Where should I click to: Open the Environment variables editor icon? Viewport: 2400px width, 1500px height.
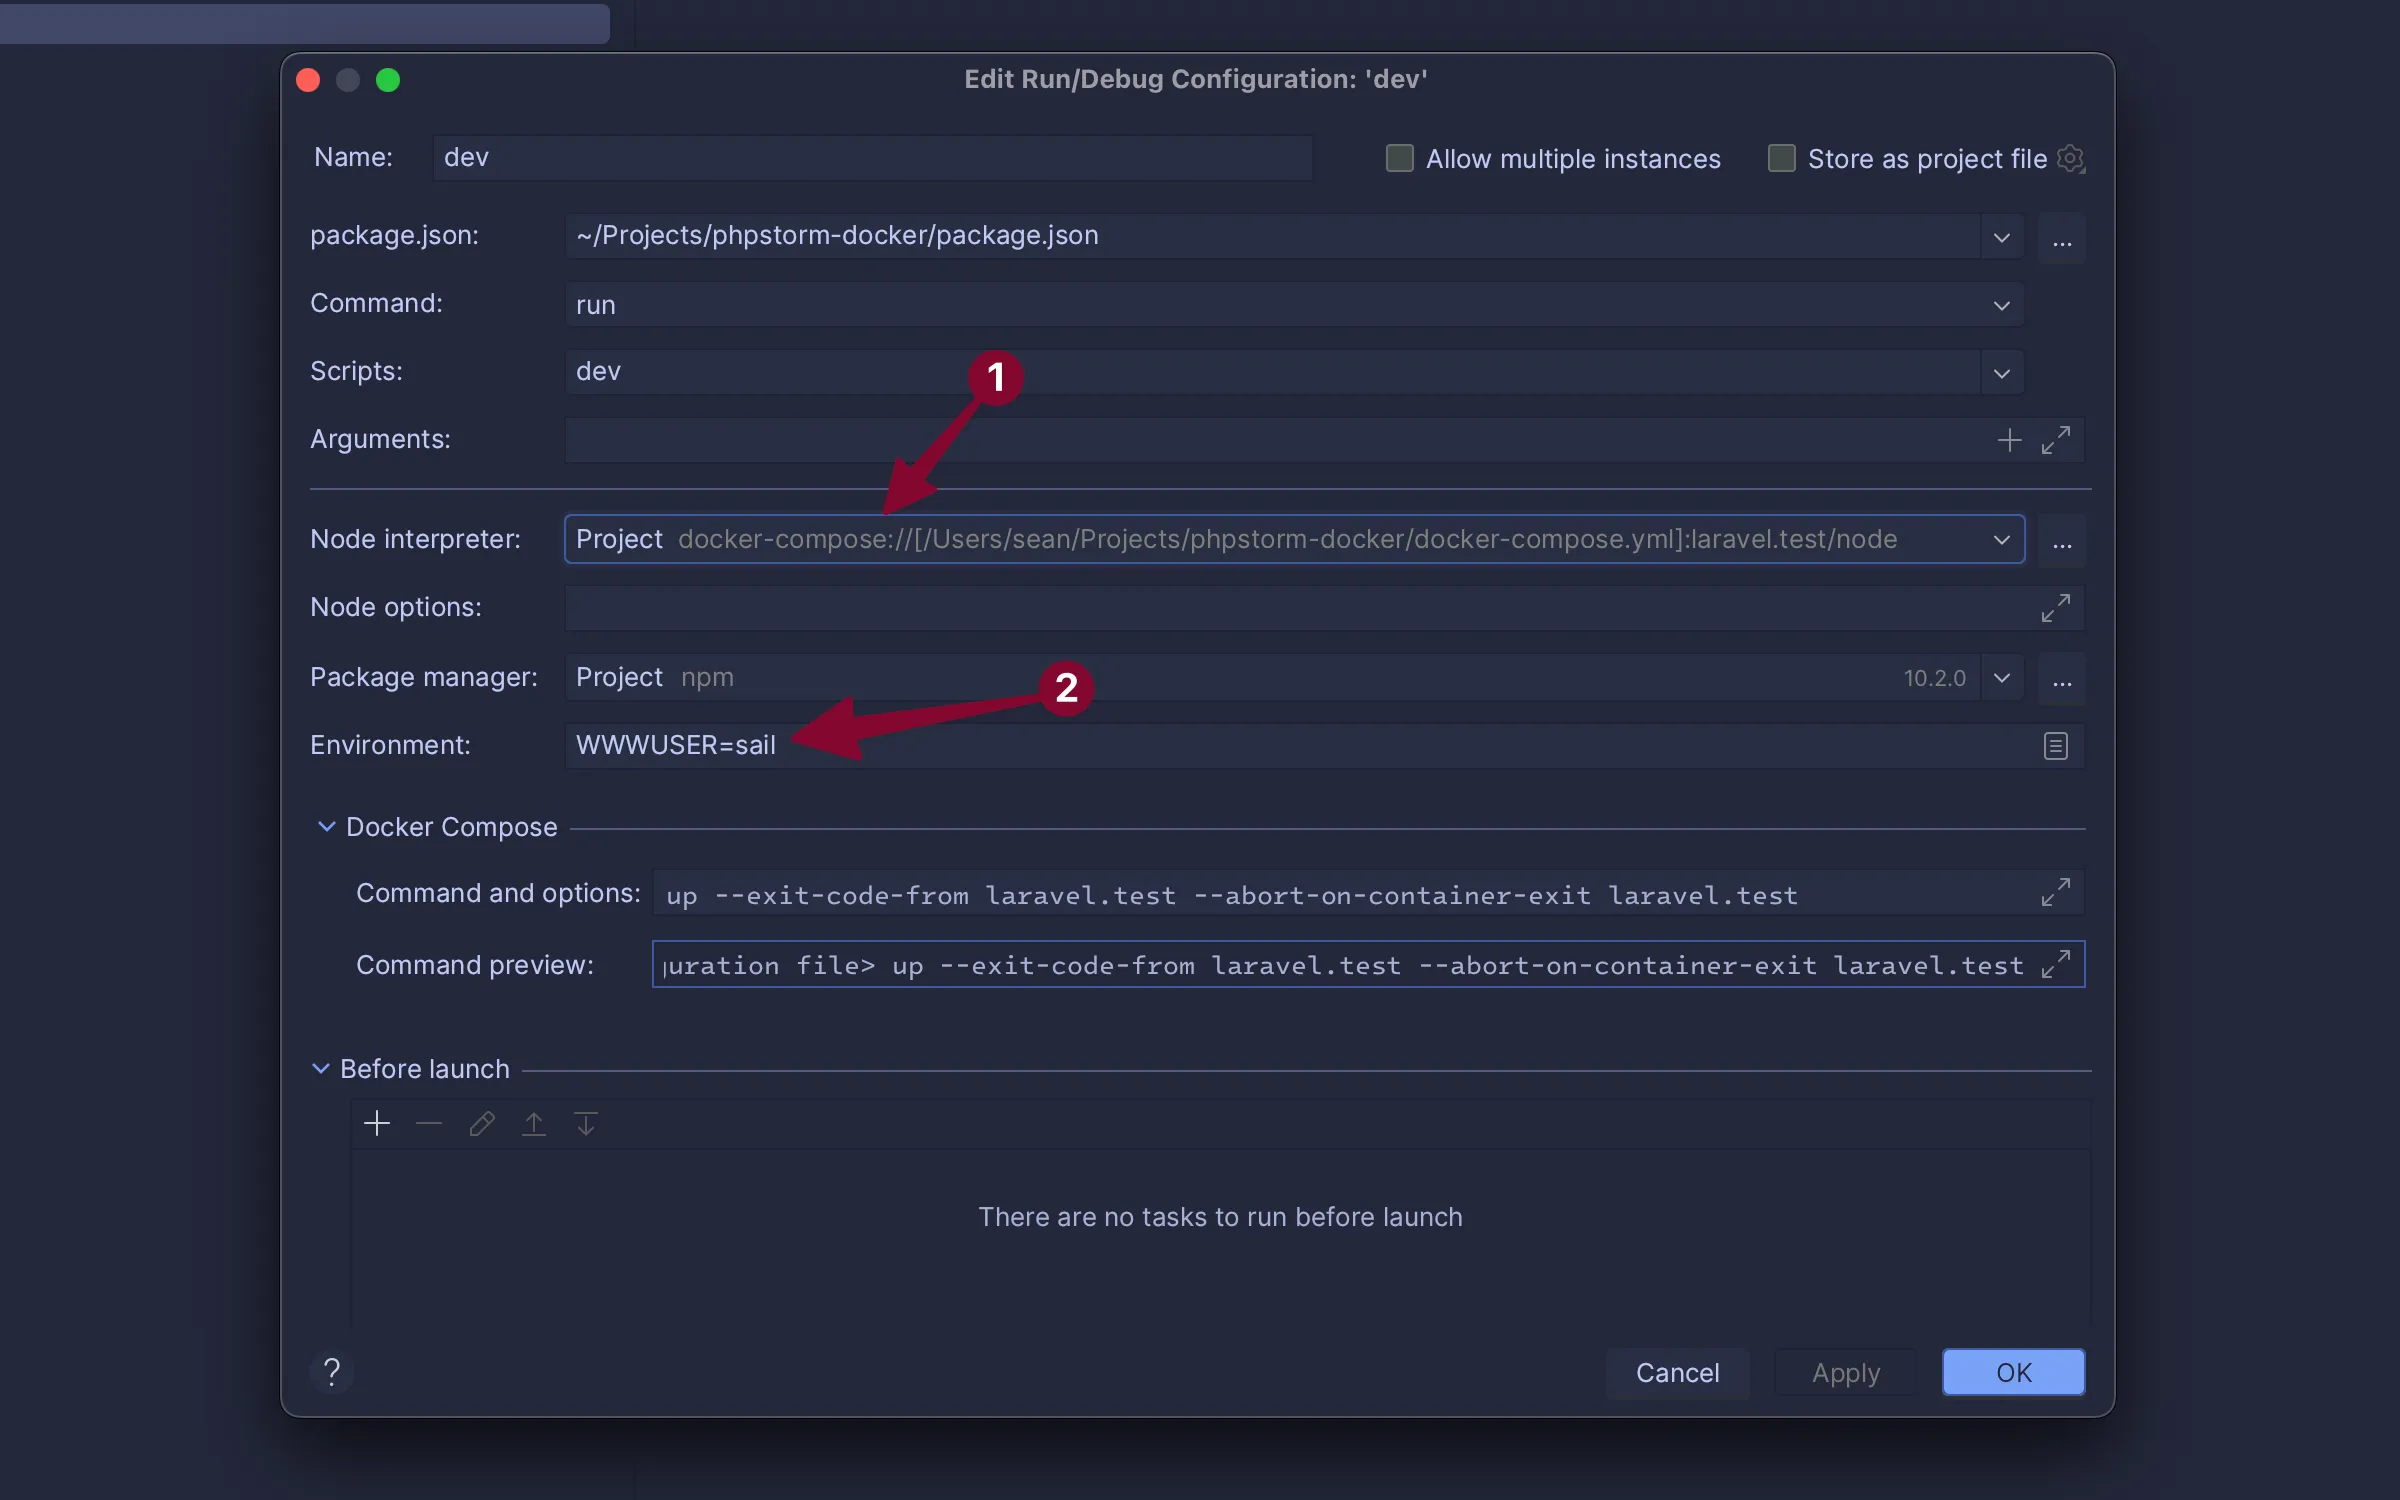click(2056, 746)
